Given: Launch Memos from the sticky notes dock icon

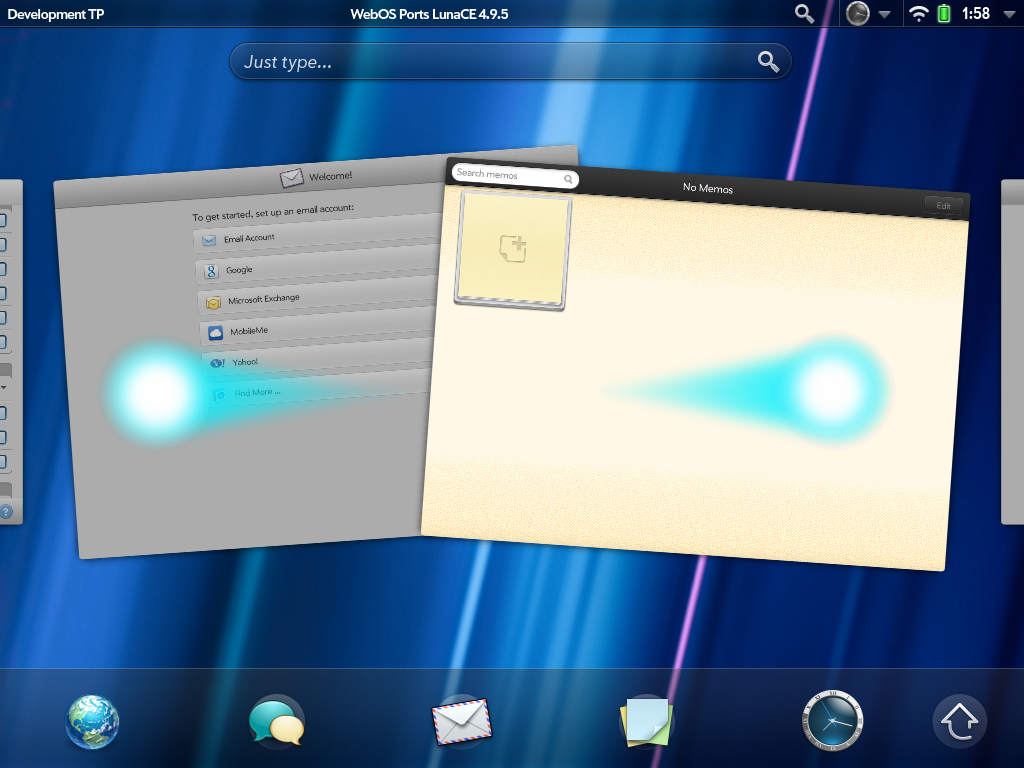Looking at the screenshot, I should click(x=645, y=722).
